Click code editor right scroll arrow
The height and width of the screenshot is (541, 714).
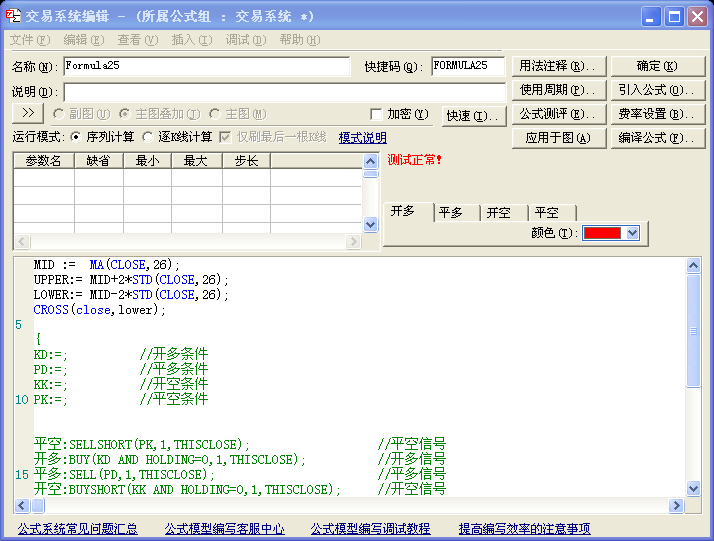tap(676, 505)
